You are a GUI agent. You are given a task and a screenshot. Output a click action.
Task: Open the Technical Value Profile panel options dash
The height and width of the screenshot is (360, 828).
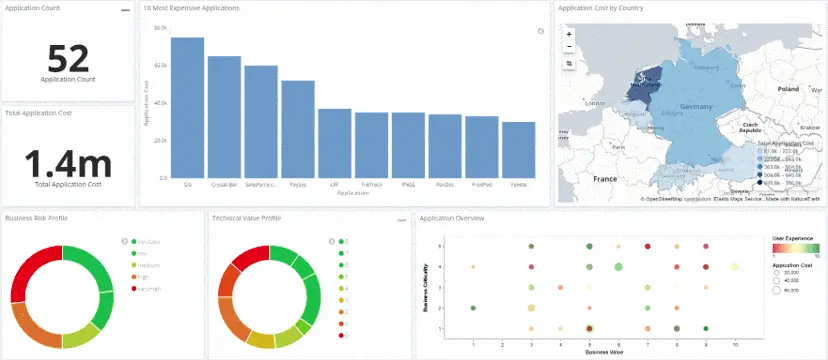(x=402, y=220)
